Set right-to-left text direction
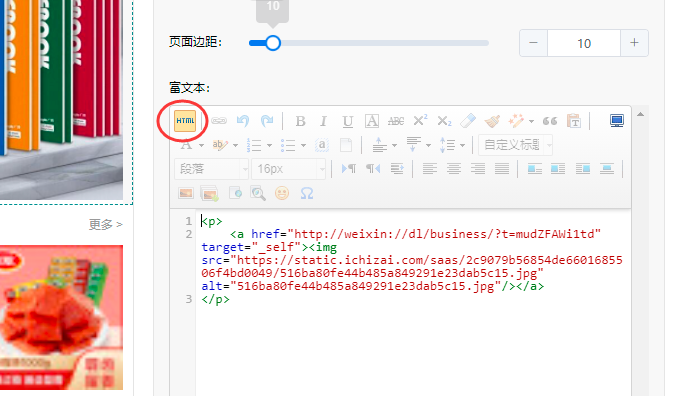Viewport: 693px width, 396px height. 373,169
